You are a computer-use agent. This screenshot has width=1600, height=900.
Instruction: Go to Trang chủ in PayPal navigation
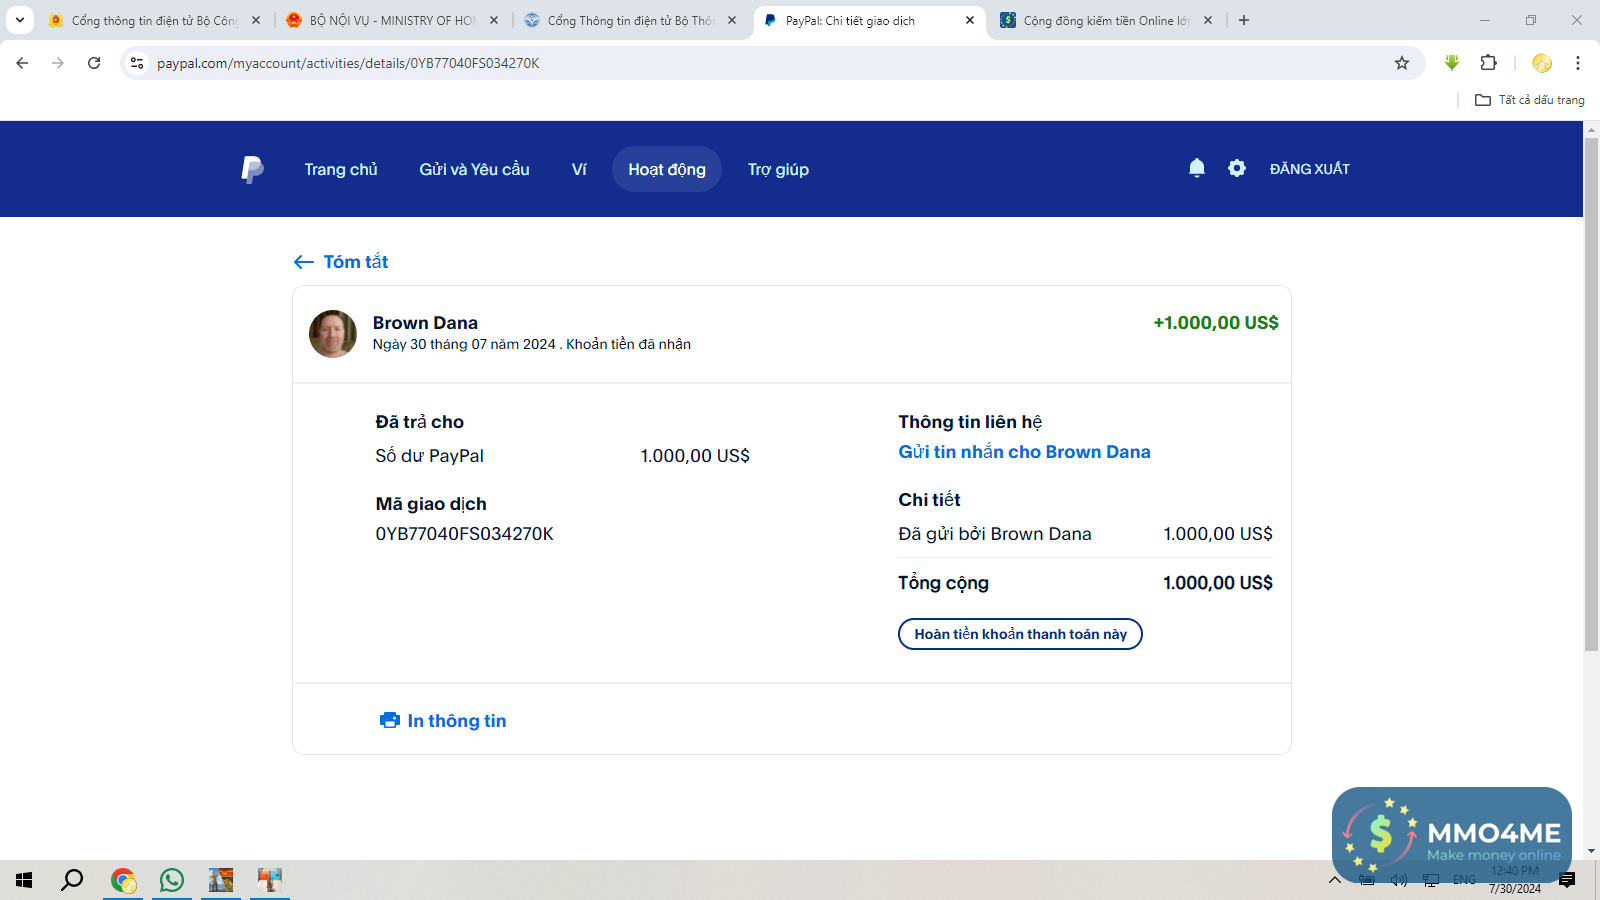(x=341, y=169)
